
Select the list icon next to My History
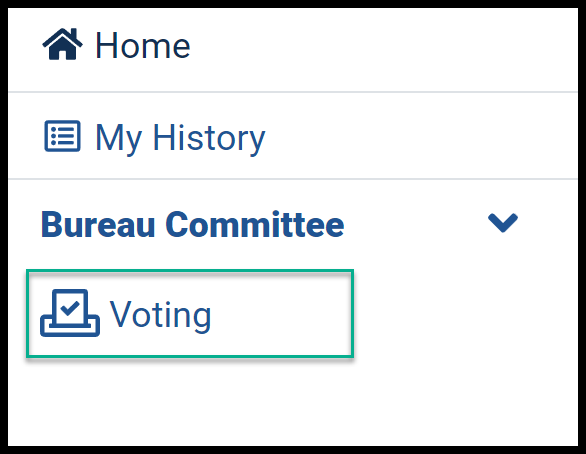(x=62, y=136)
